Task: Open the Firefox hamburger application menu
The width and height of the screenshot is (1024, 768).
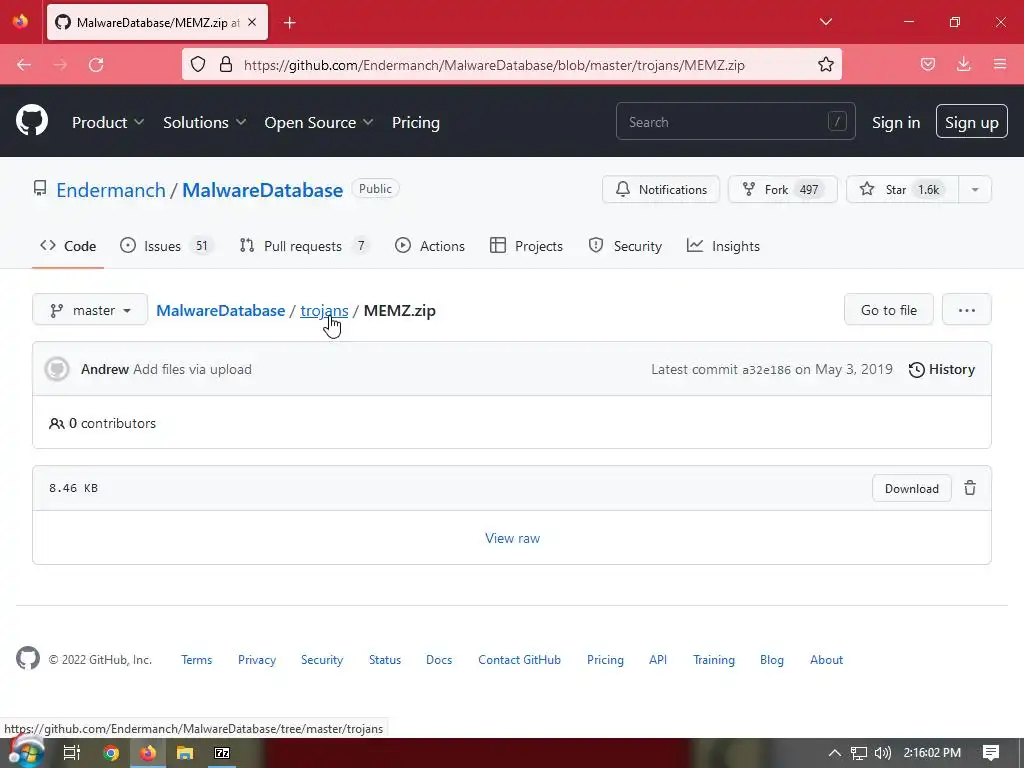Action: coord(1000,65)
